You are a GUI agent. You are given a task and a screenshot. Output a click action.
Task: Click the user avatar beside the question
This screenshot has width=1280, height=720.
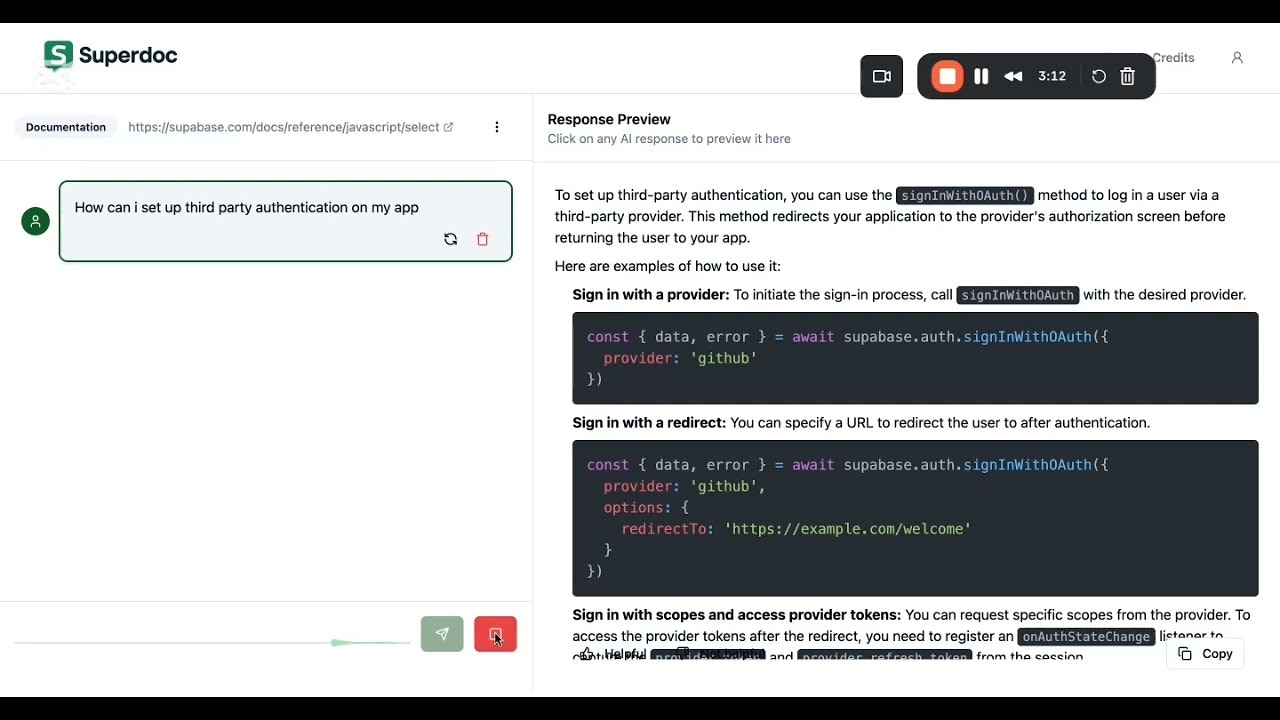click(x=35, y=221)
